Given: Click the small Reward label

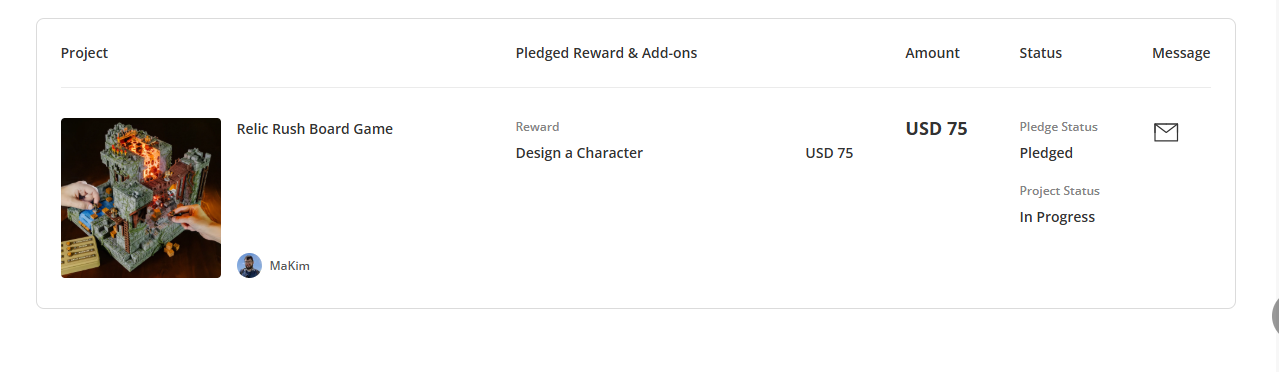Looking at the screenshot, I should [538, 127].
